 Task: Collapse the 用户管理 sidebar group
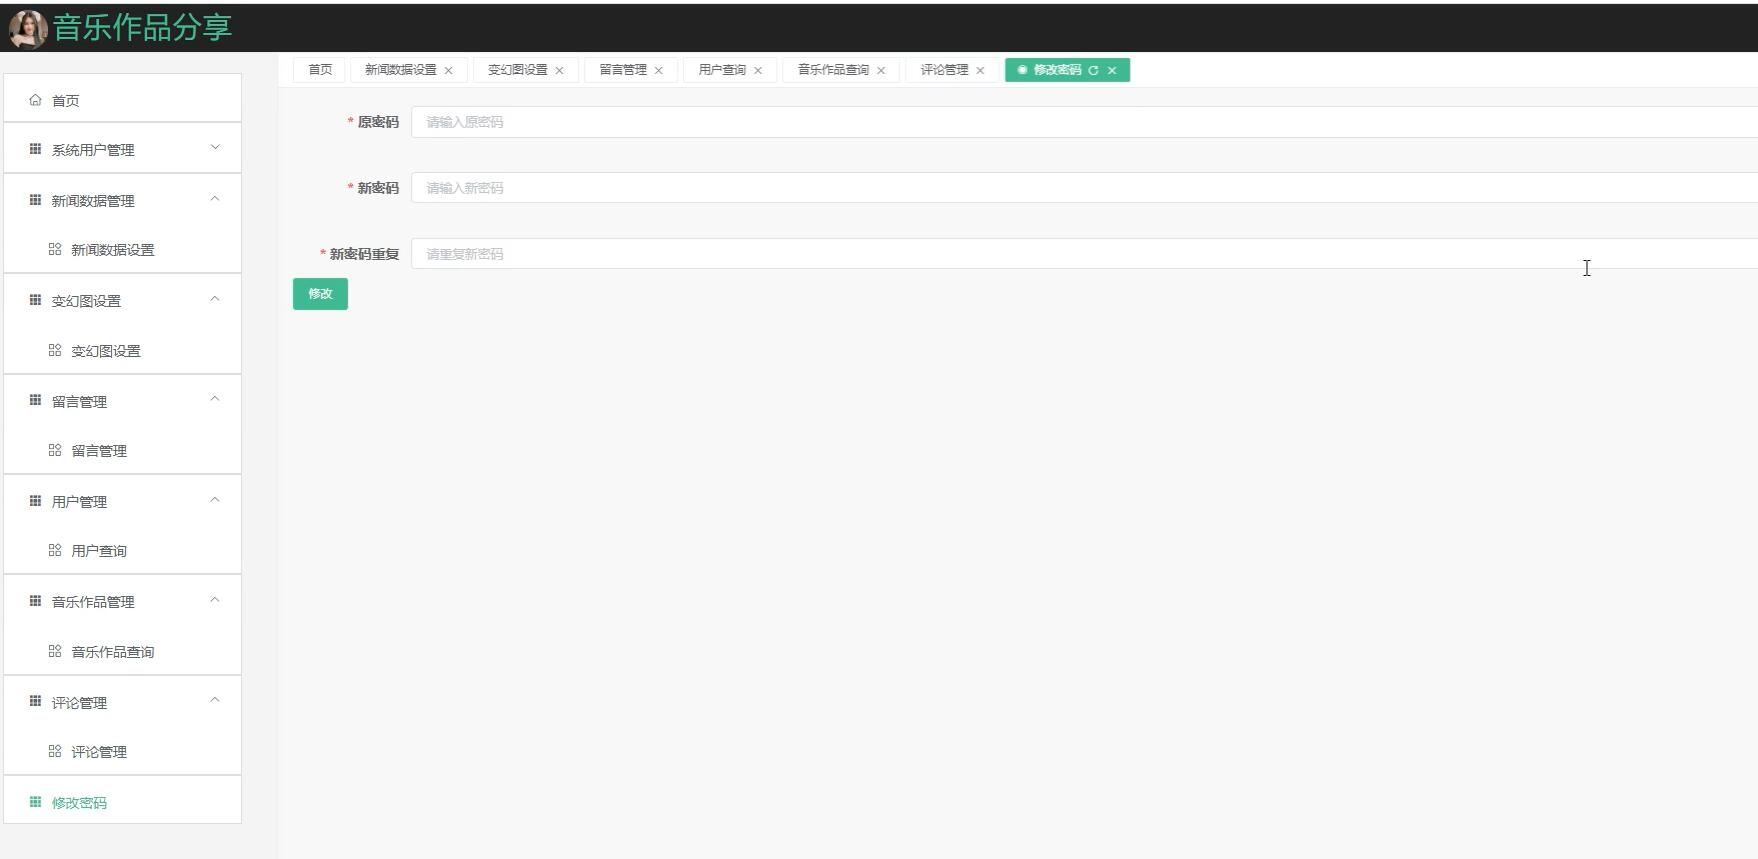(122, 501)
